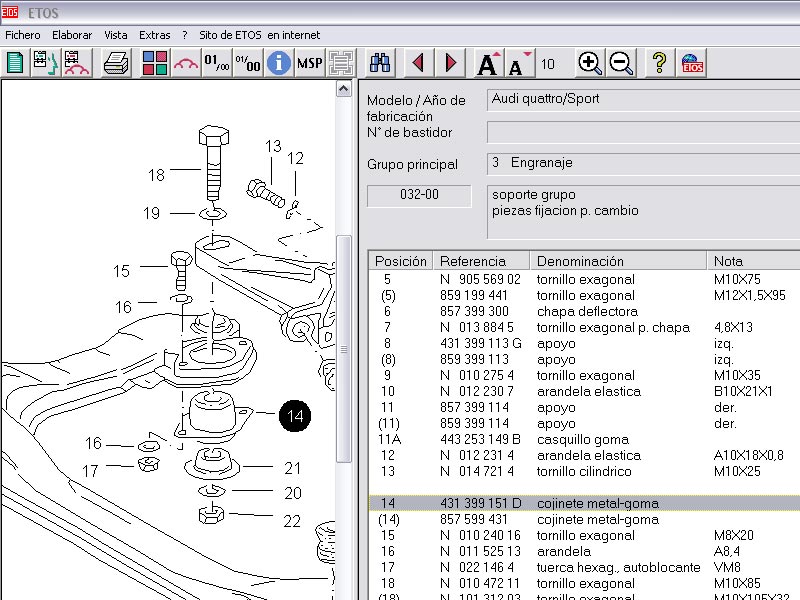Viewport: 800px width, 600px height.
Task: Open search with the binoculars icon
Action: coord(380,63)
